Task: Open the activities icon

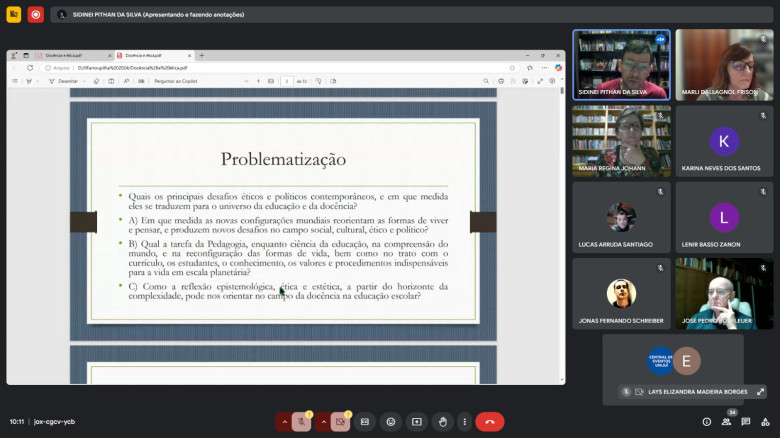Action: click(x=766, y=422)
